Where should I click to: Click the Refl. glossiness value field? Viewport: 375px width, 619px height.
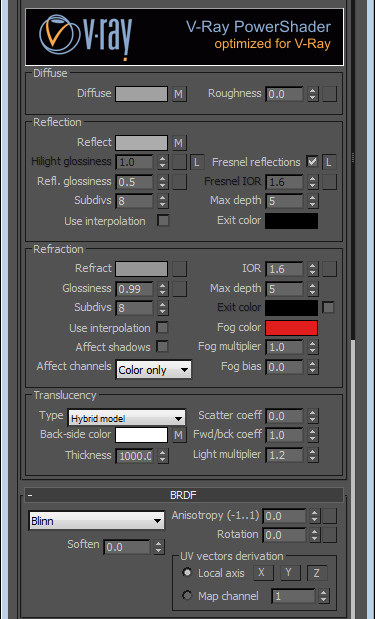(x=134, y=182)
